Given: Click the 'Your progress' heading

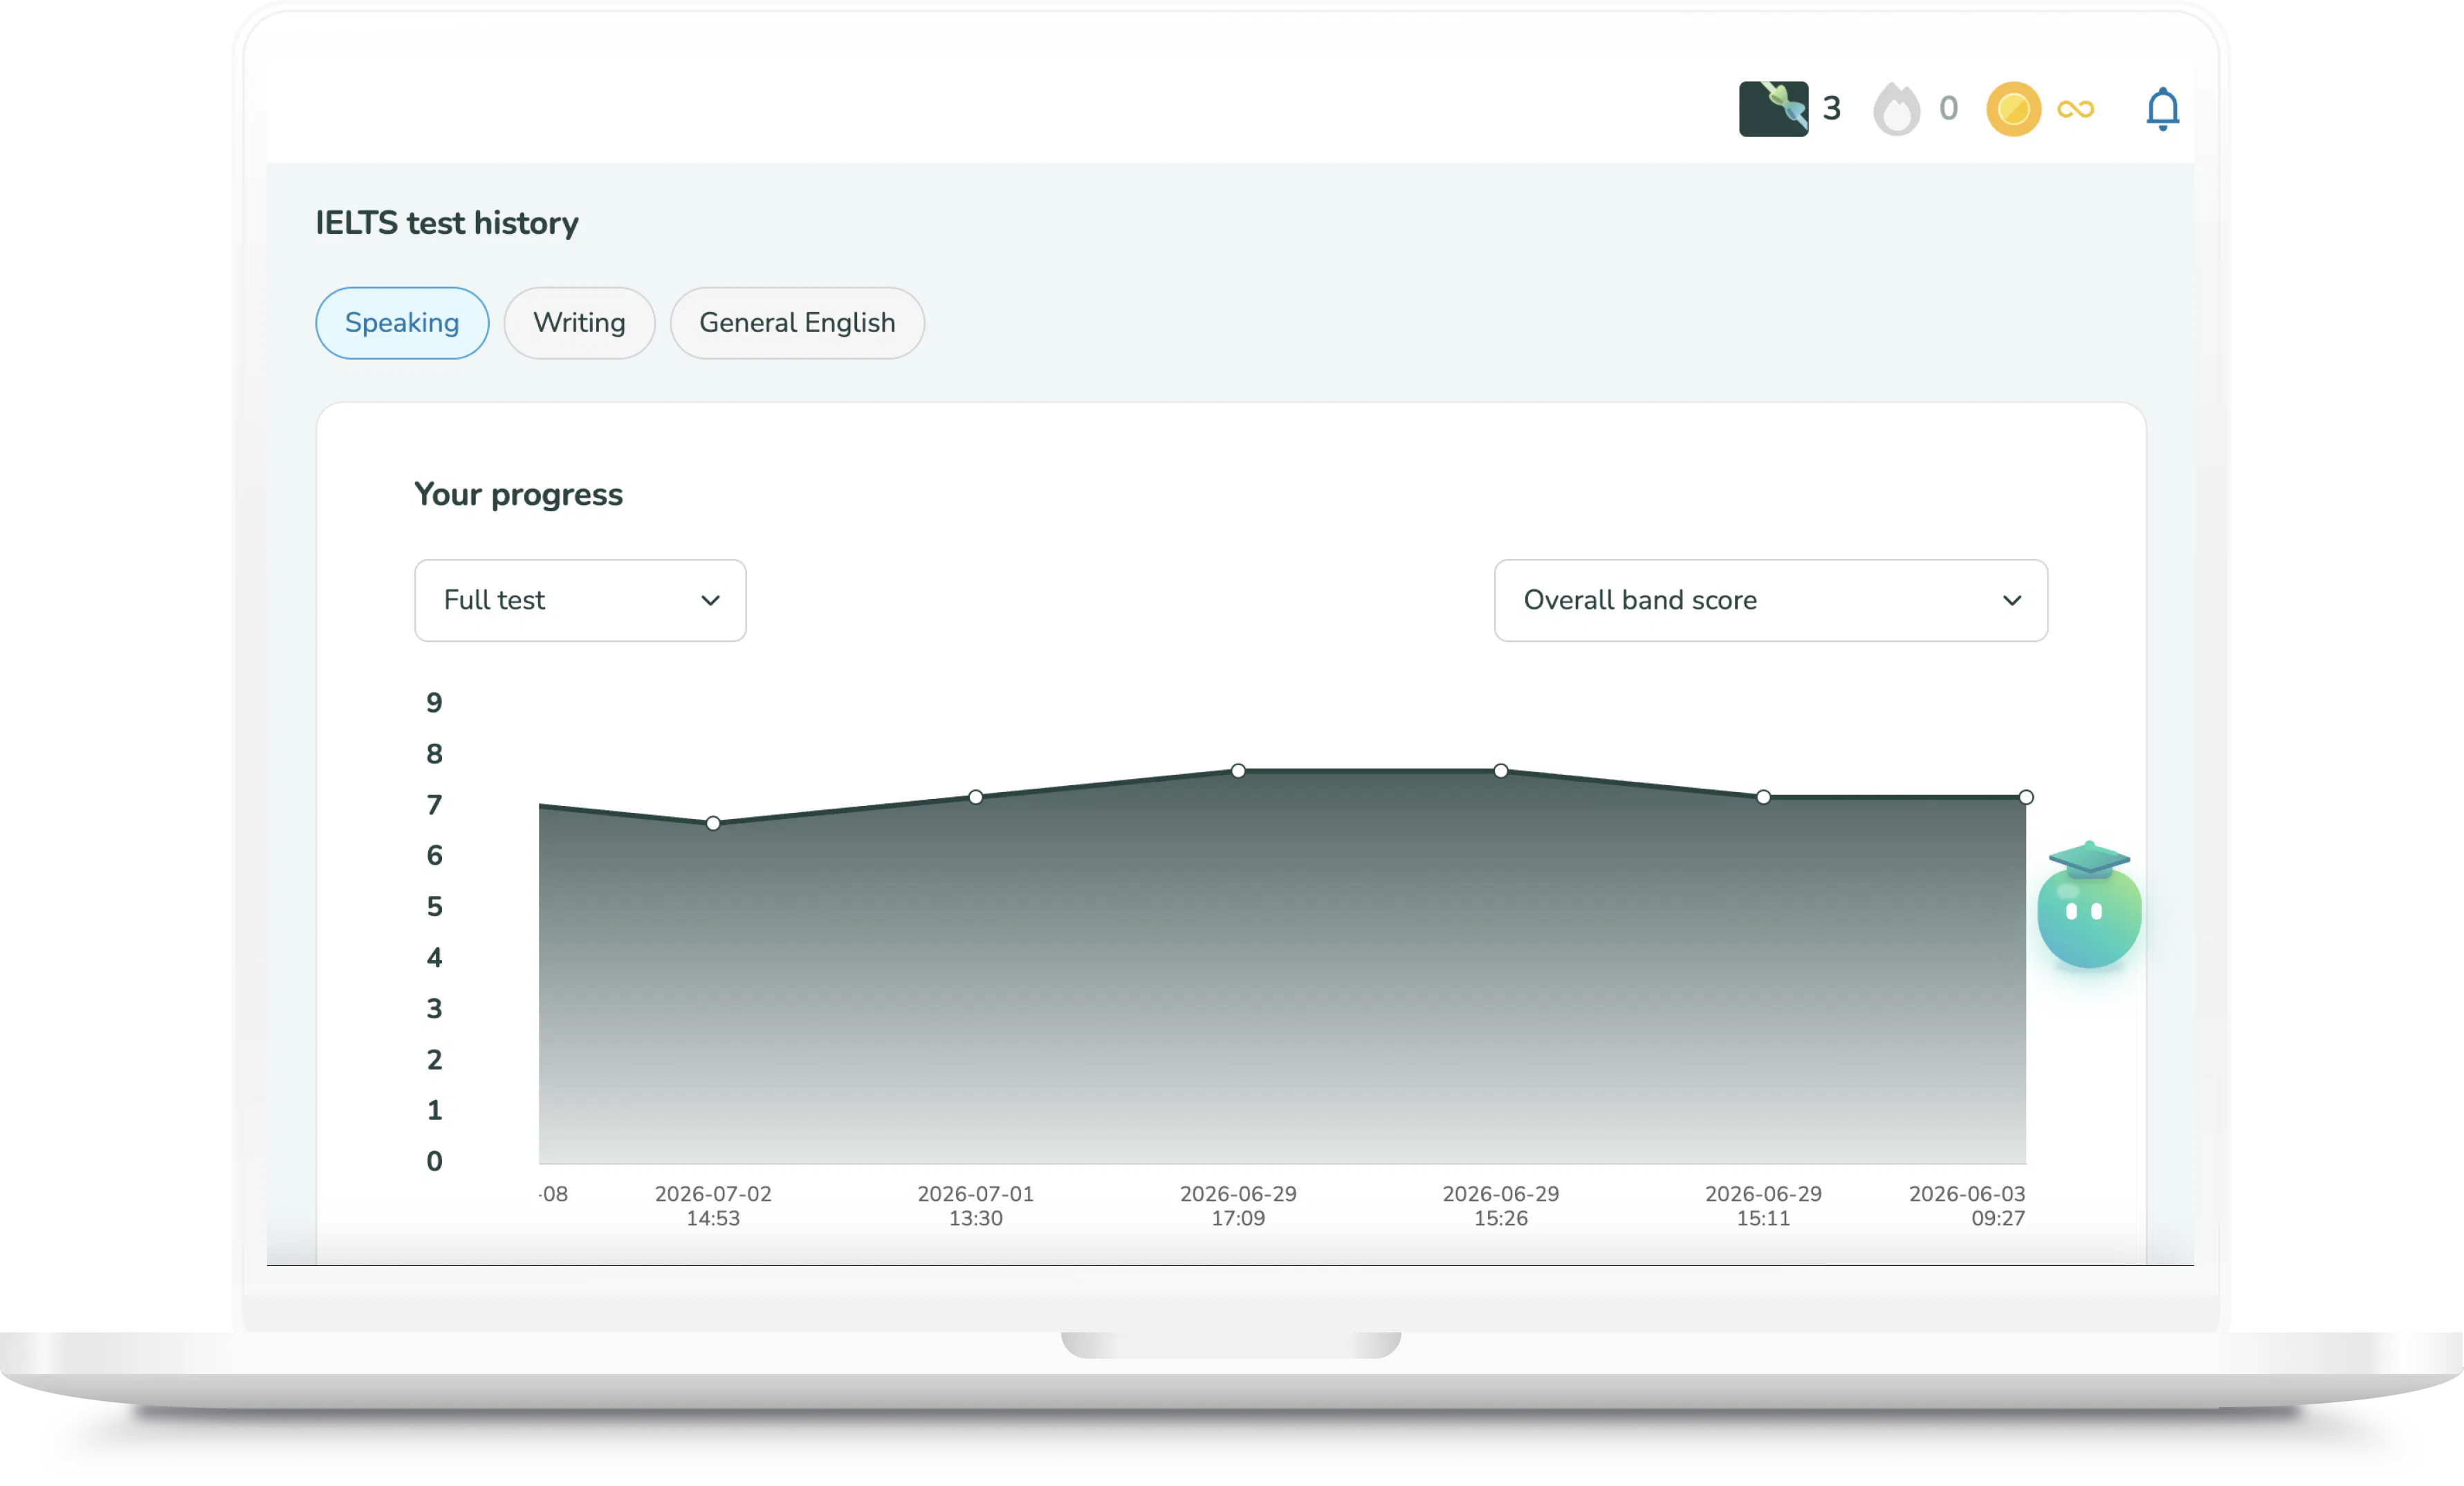Looking at the screenshot, I should 518,494.
